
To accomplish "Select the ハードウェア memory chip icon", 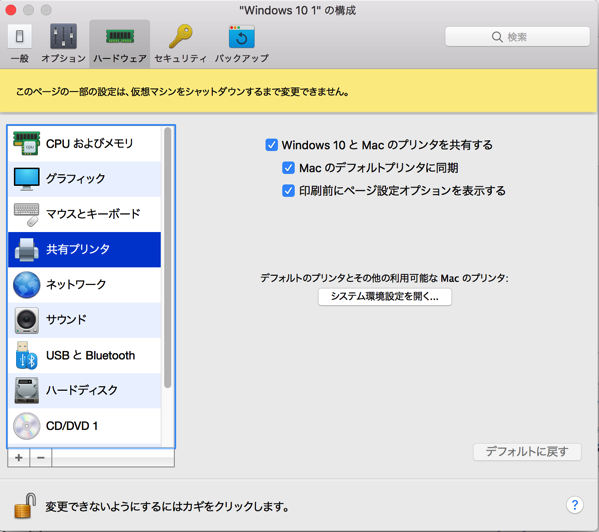I will coord(120,36).
